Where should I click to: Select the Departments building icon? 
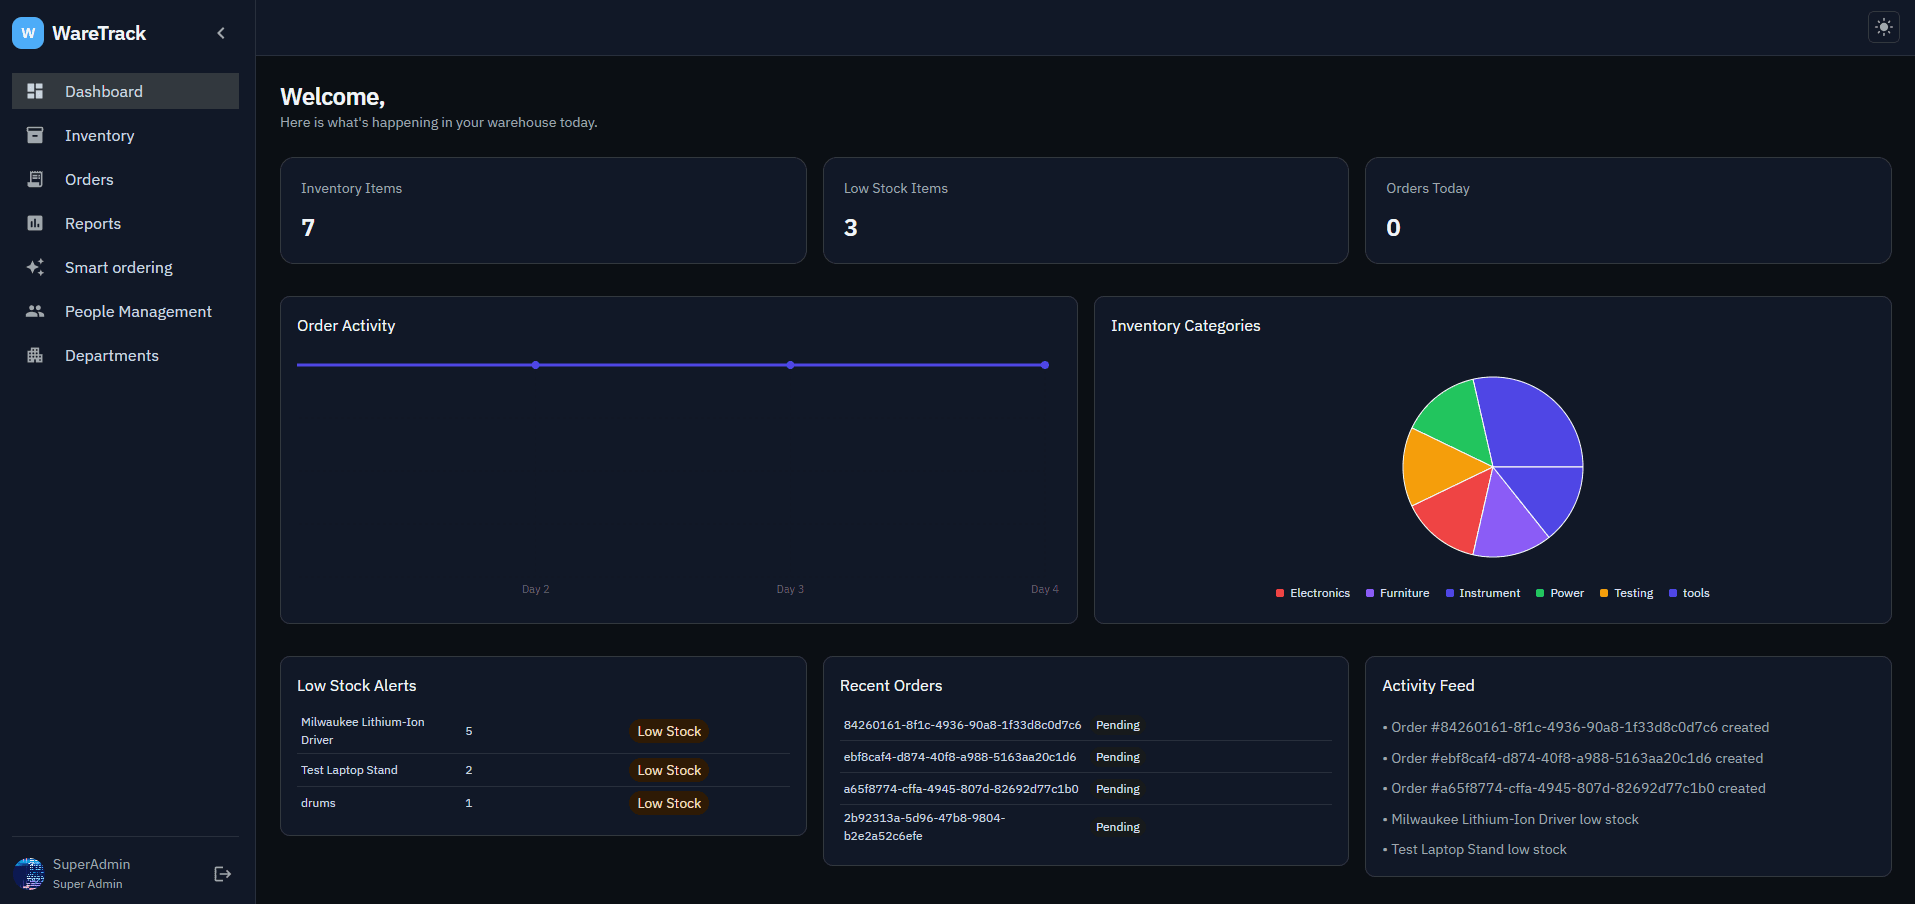(35, 355)
